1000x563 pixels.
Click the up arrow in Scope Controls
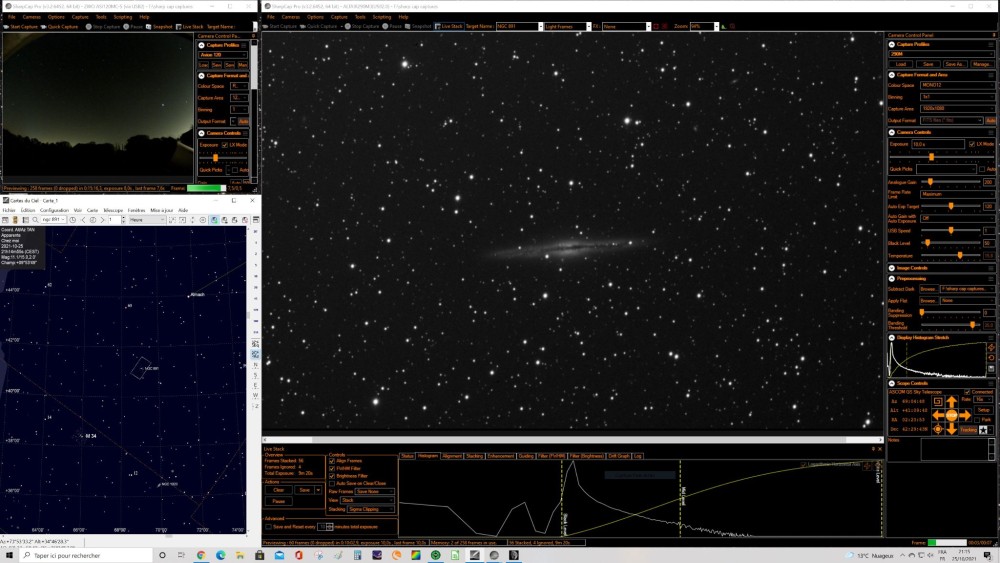pyautogui.click(x=951, y=402)
